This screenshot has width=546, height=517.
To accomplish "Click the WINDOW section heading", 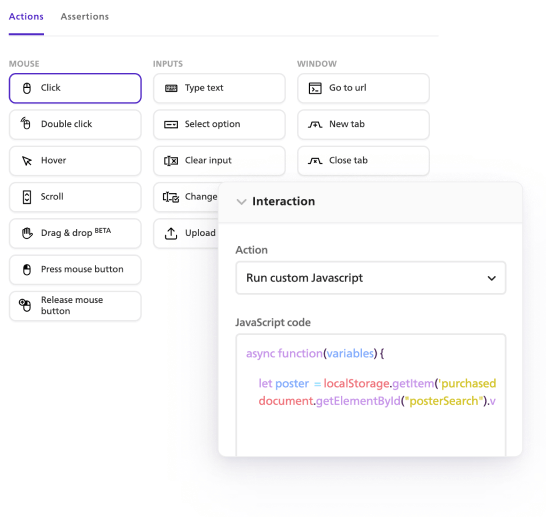I will 317,64.
